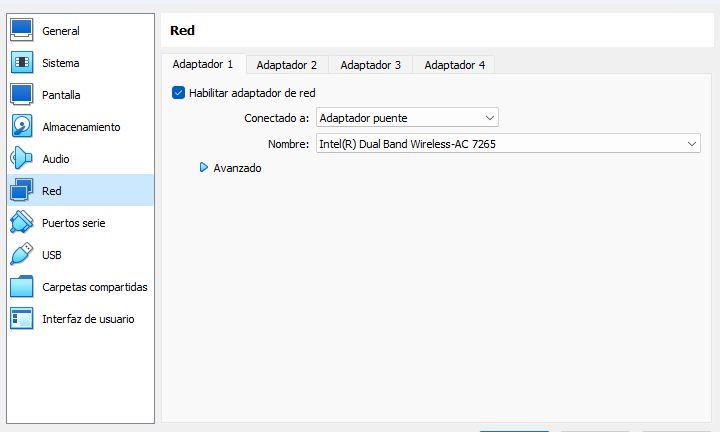Image resolution: width=720 pixels, height=432 pixels.
Task: Select the Sistema chip icon
Action: click(22, 62)
